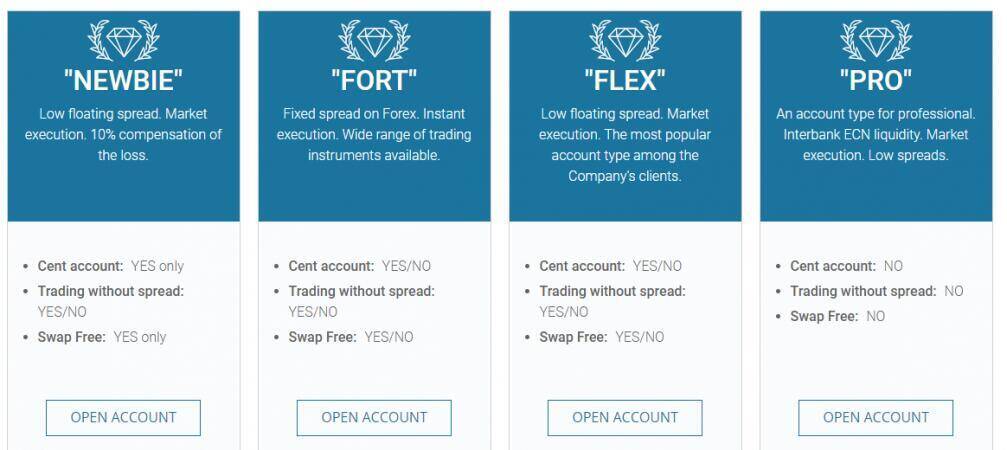Open account for the FLEX plan
This screenshot has height=450, width=1007.
click(625, 417)
